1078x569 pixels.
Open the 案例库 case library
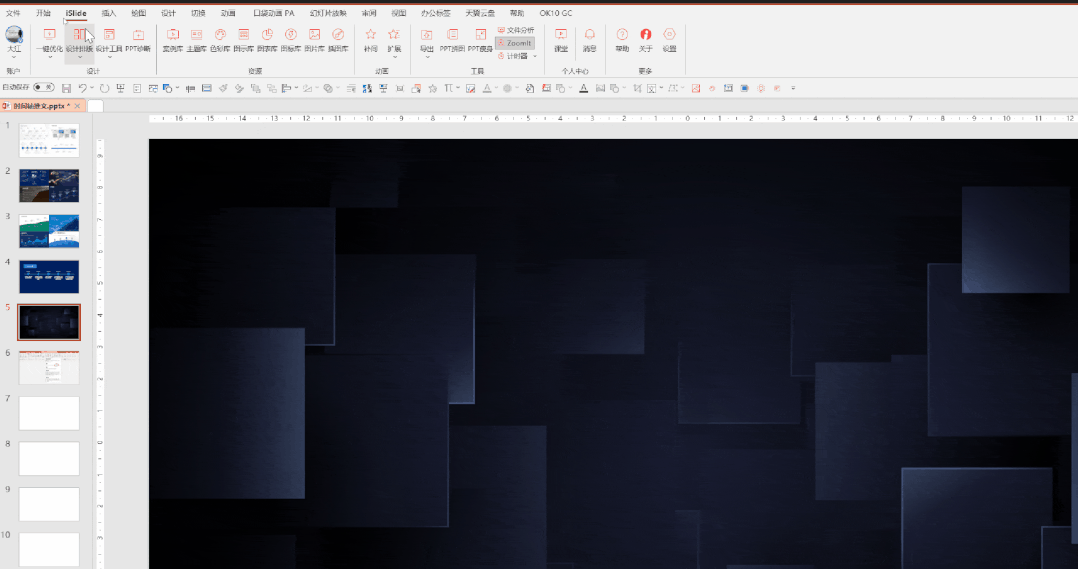click(172, 39)
